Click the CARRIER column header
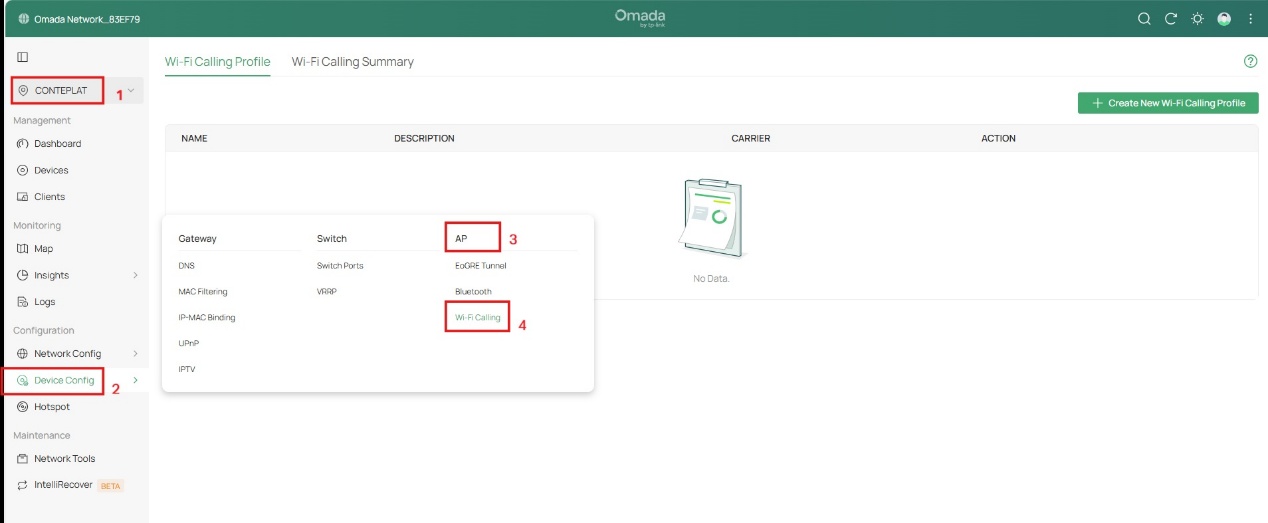Viewport: 1268px width, 523px height. [751, 139]
